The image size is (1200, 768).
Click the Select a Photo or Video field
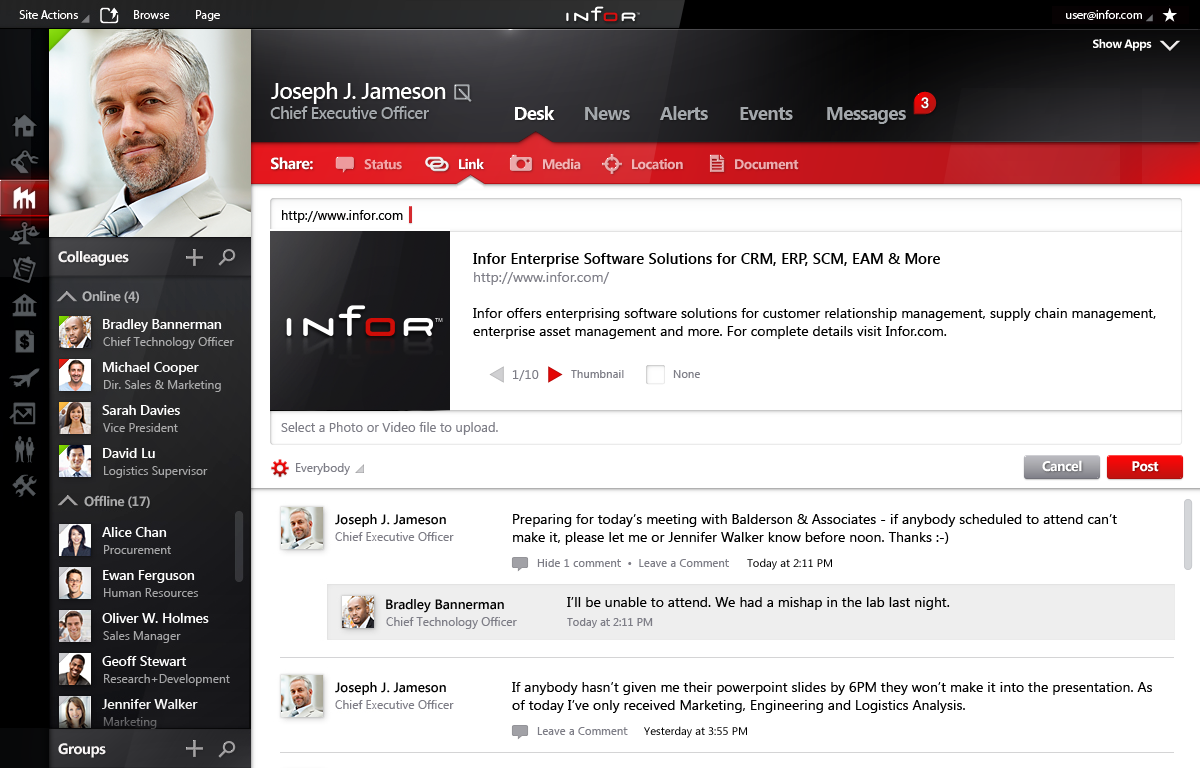coord(726,428)
